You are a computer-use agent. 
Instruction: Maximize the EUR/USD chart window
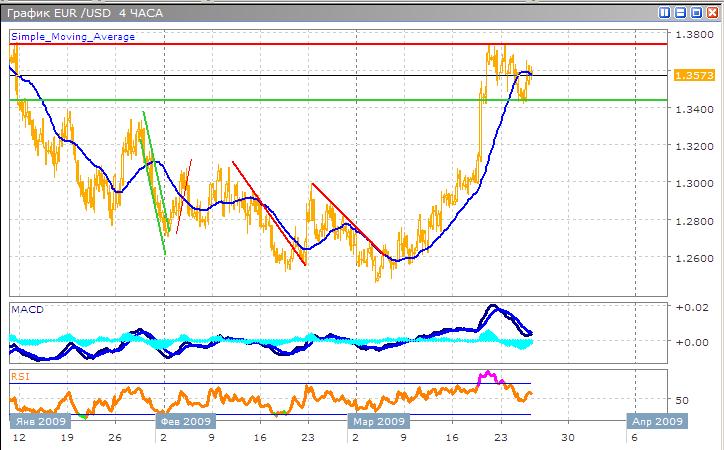click(695, 12)
